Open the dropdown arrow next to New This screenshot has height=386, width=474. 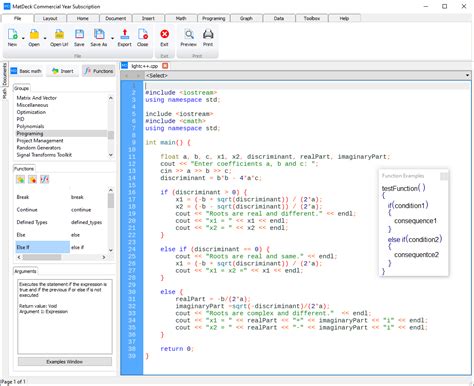coord(23,38)
